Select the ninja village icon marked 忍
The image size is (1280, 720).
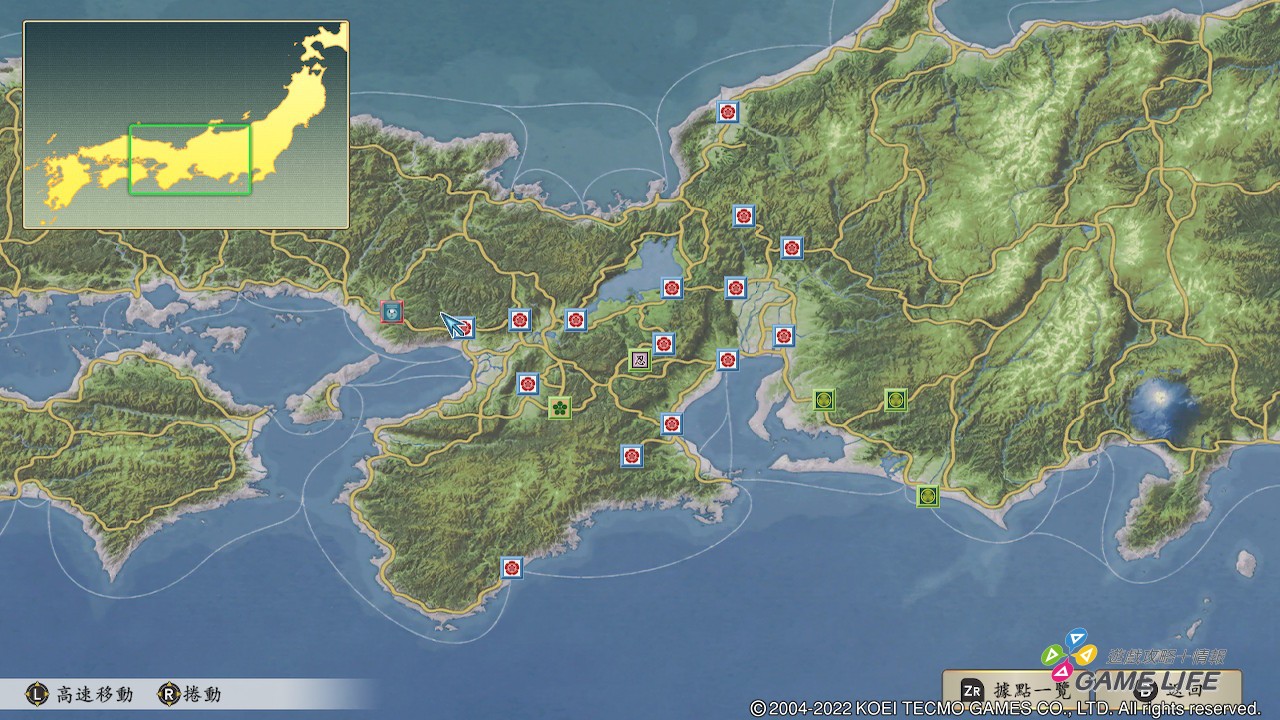(640, 360)
